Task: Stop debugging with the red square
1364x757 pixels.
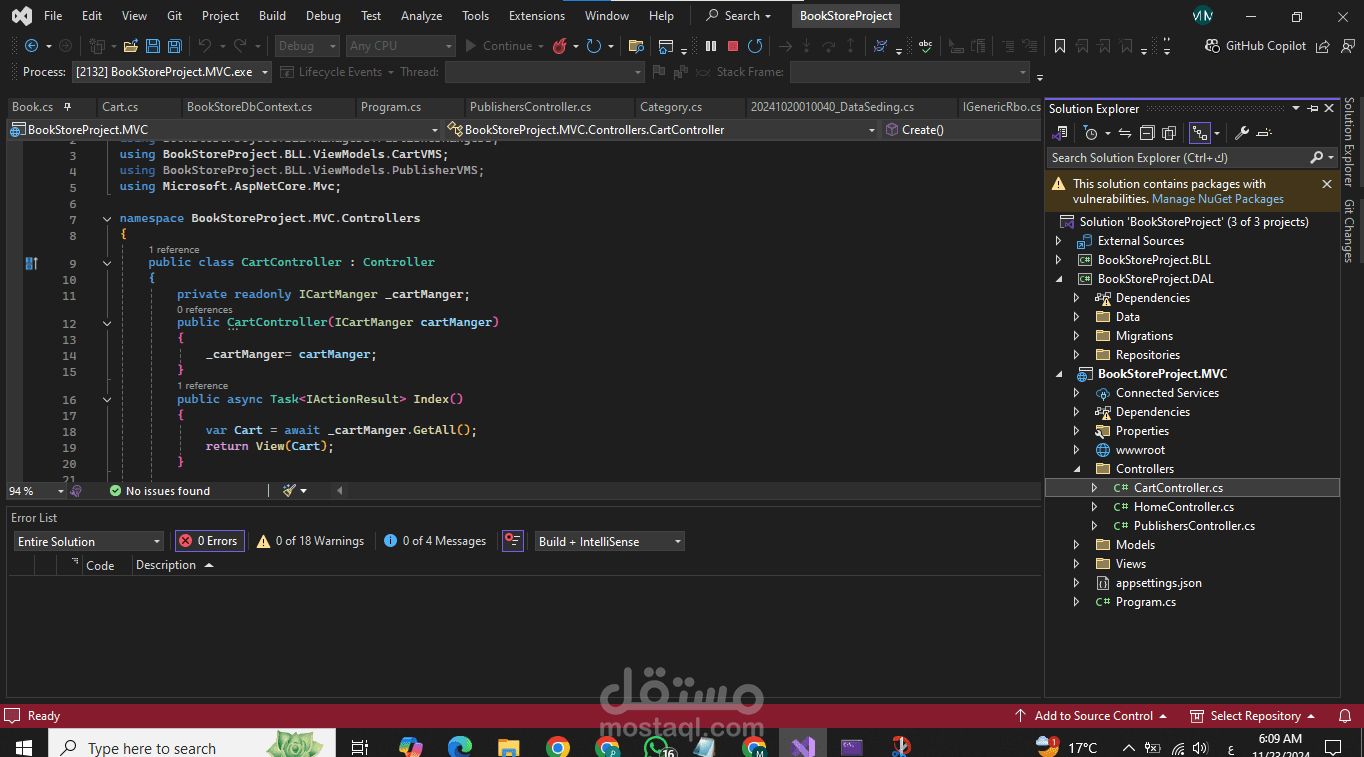Action: pos(733,46)
